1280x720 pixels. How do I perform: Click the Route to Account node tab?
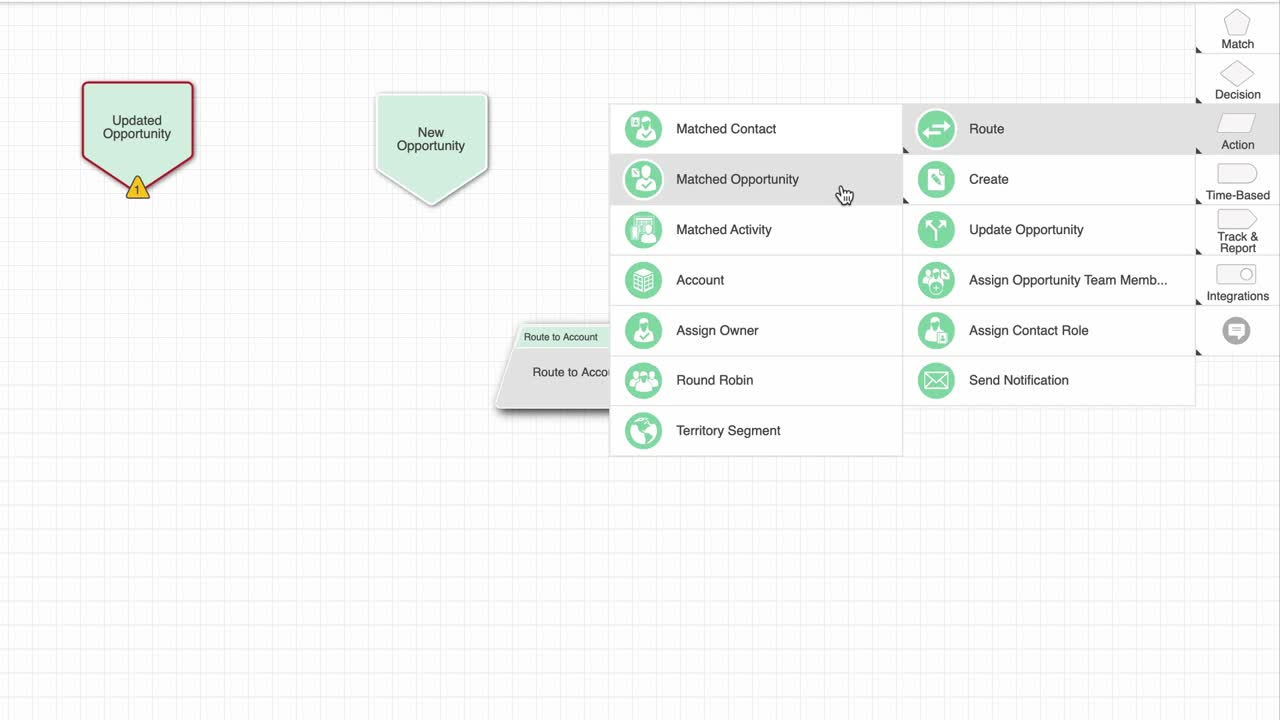coord(561,337)
